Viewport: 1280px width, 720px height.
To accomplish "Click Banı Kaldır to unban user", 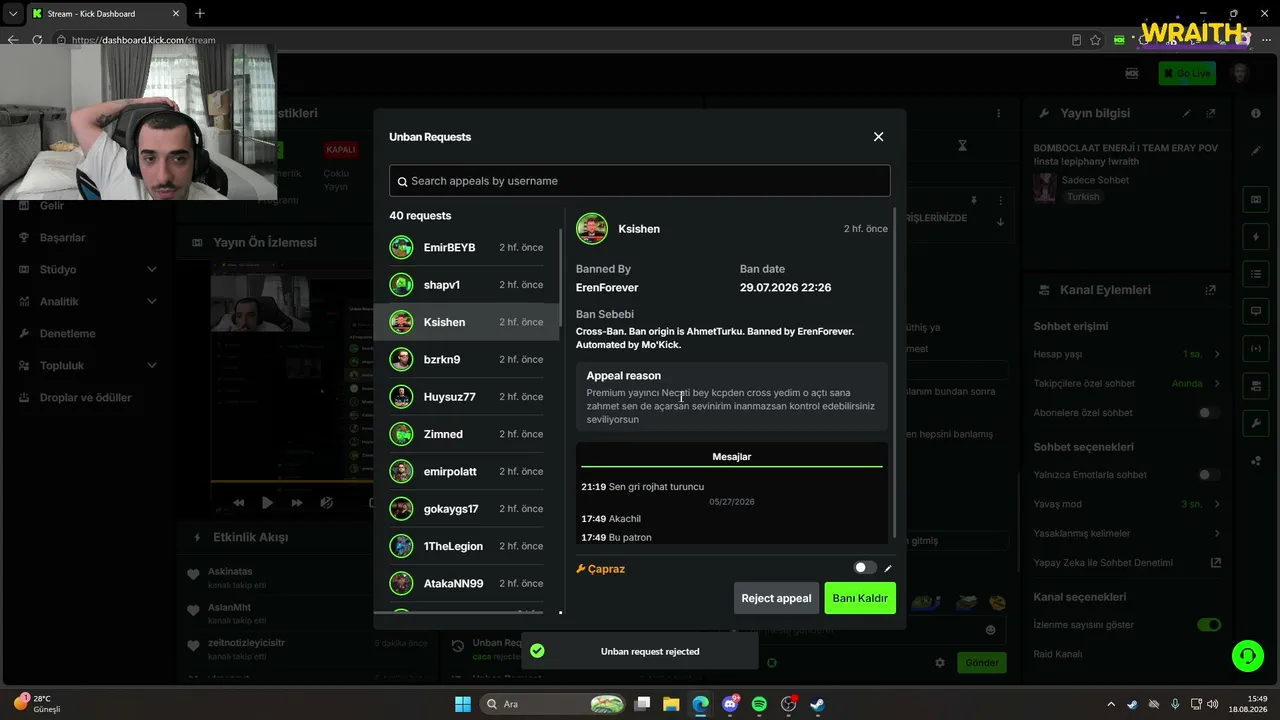I will click(860, 598).
